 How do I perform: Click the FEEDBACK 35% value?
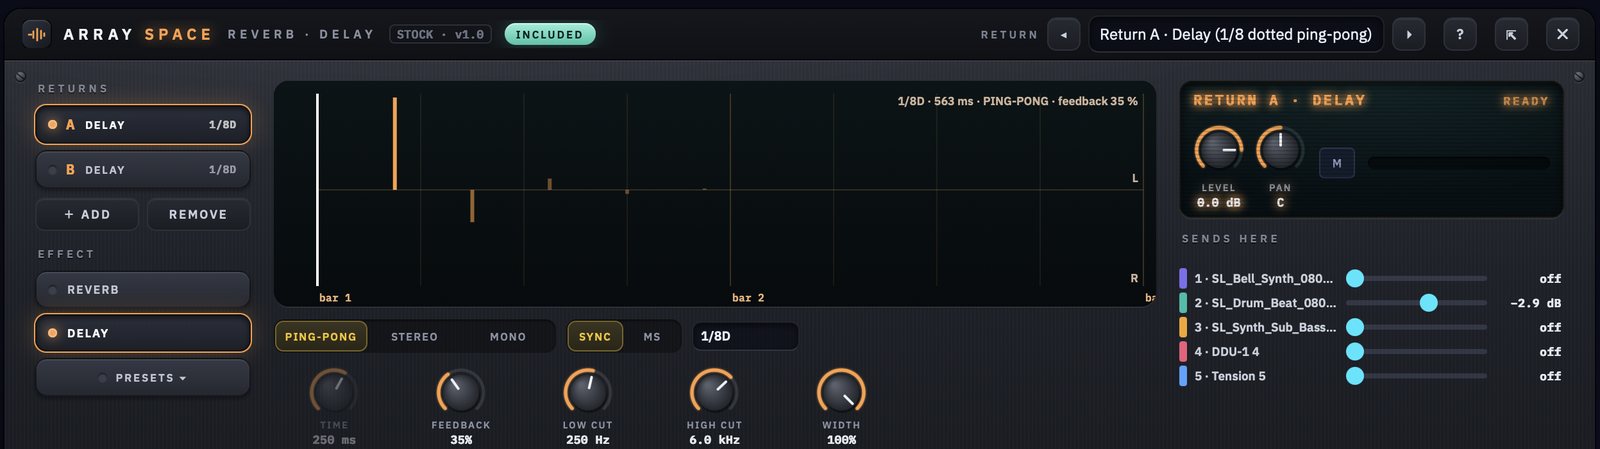point(461,440)
